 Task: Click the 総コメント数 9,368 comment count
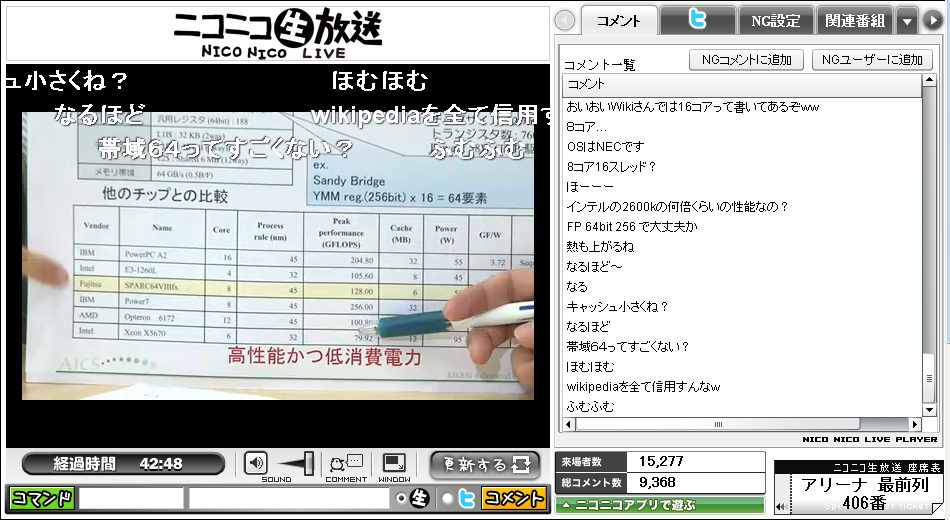[x=660, y=483]
